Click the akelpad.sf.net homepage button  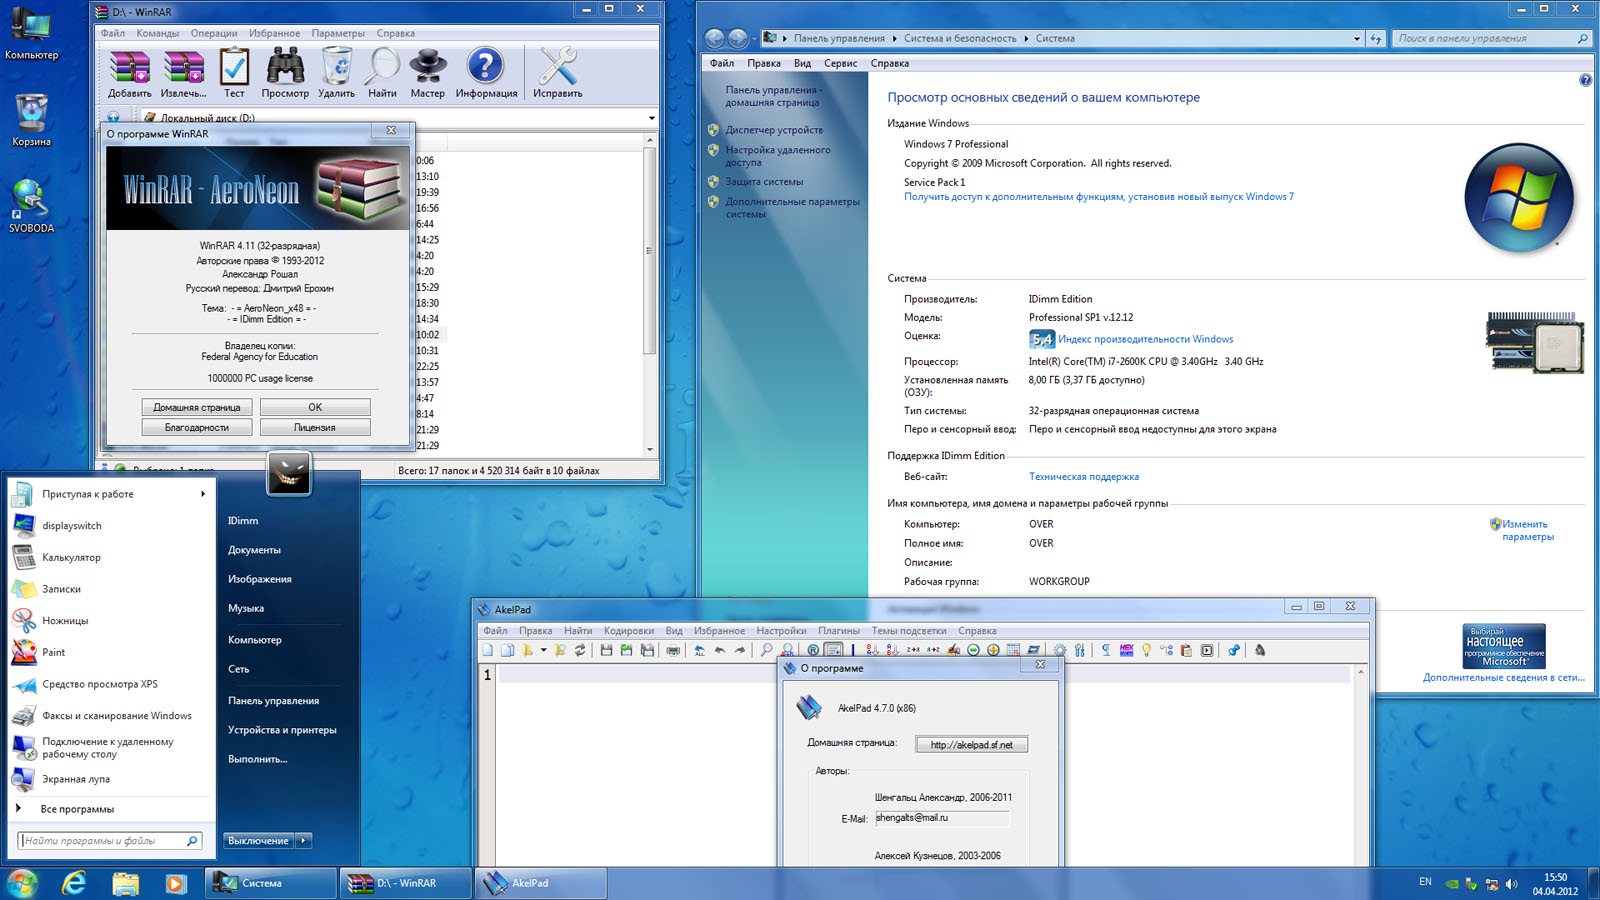pyautogui.click(x=971, y=745)
